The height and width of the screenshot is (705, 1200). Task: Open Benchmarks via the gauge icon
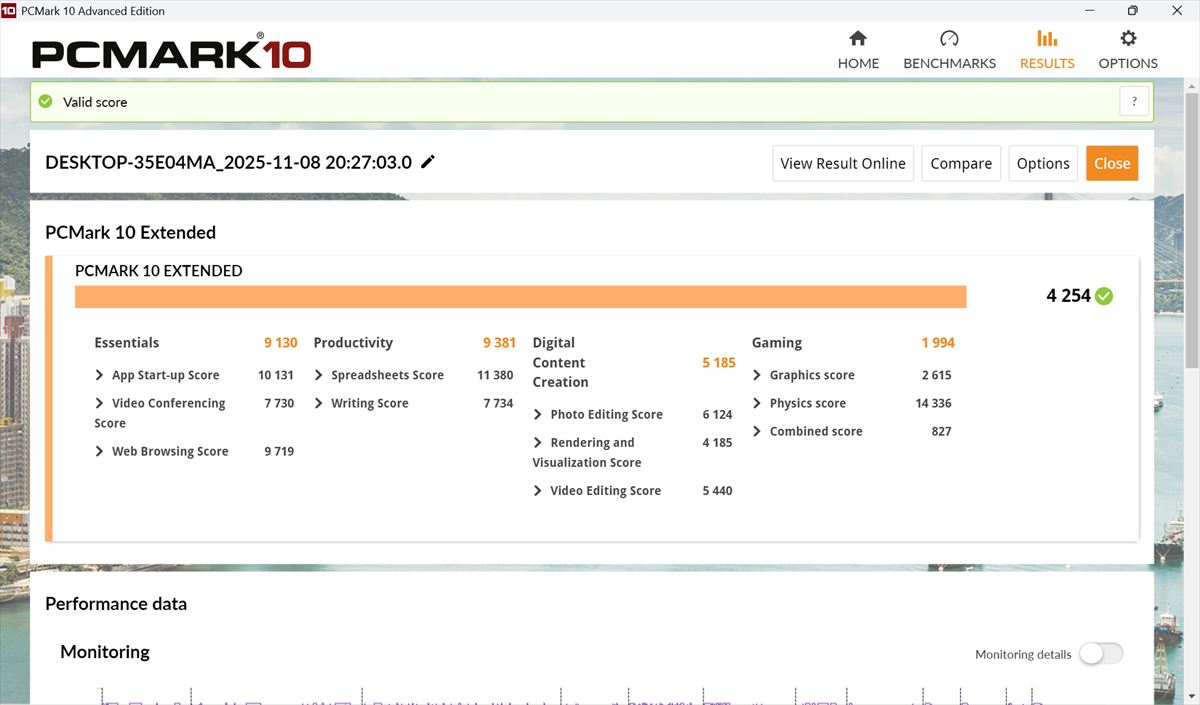click(949, 39)
